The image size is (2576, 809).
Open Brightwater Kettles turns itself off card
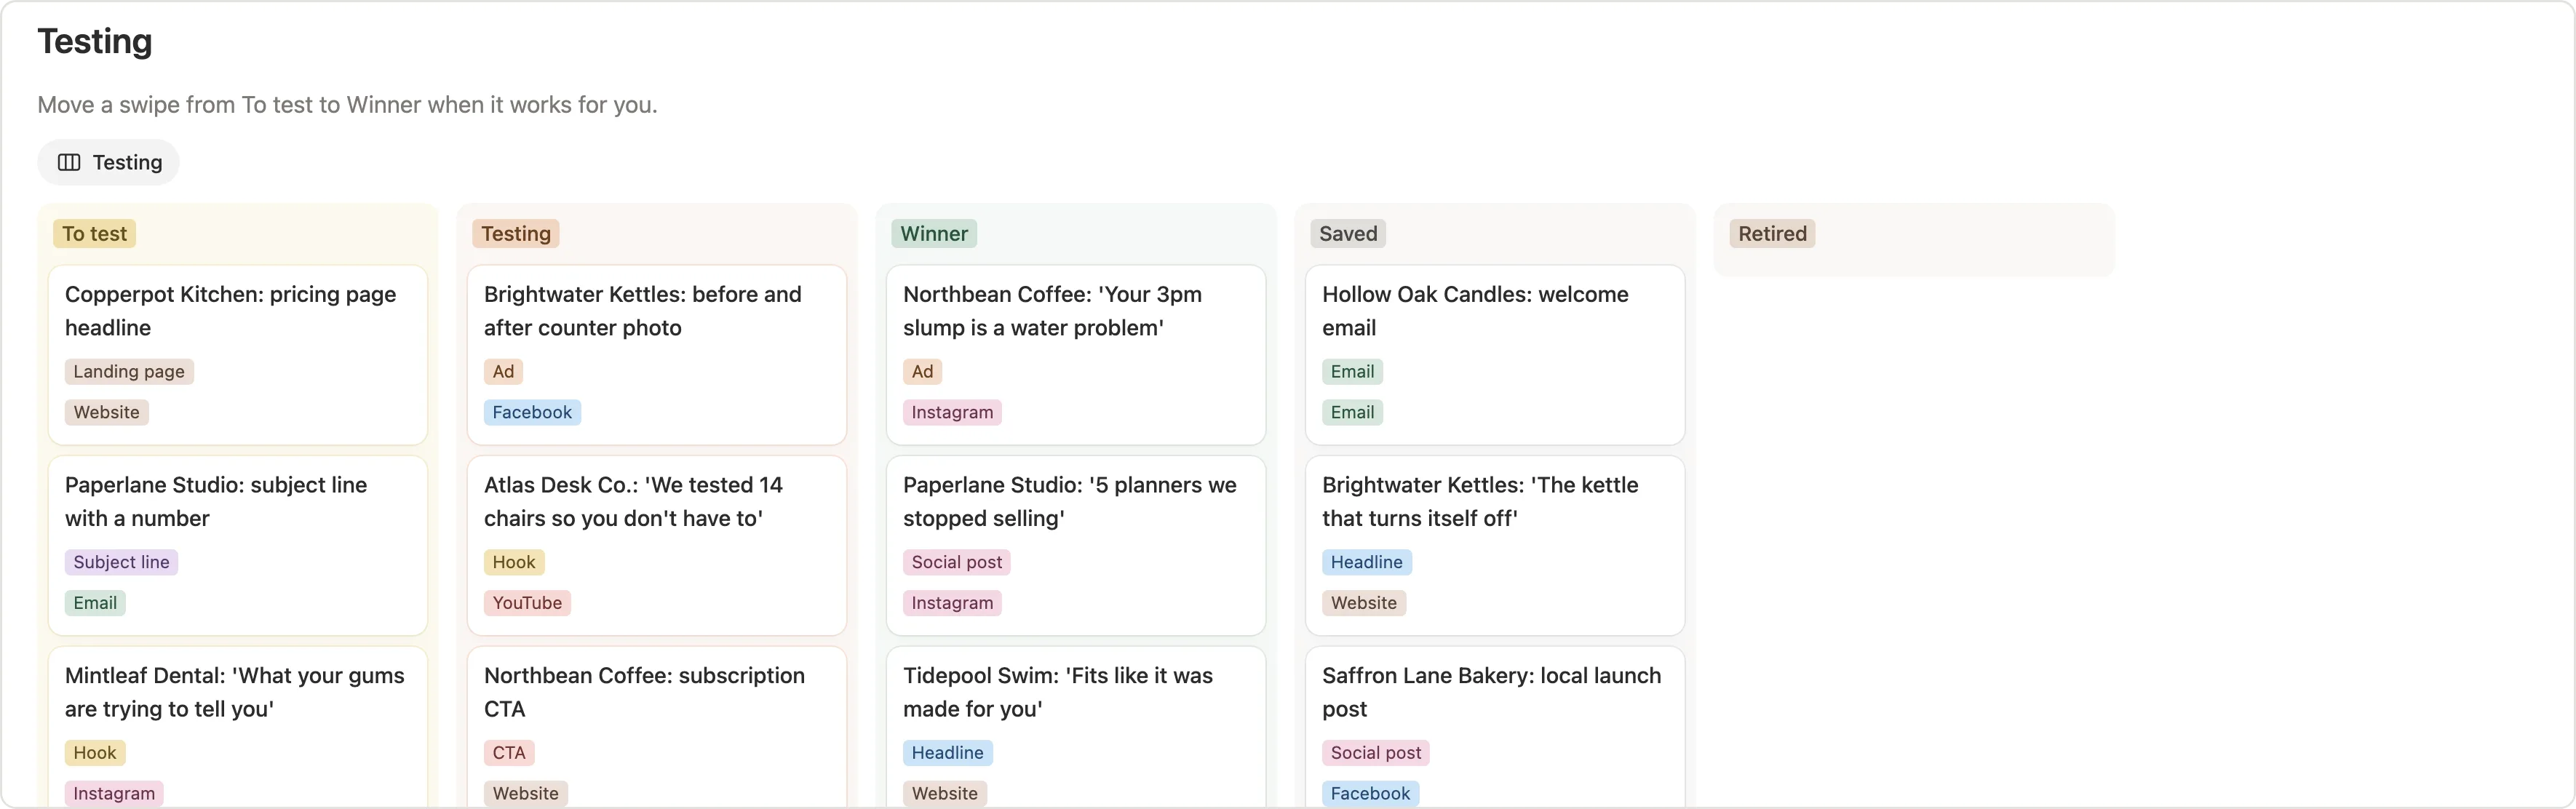tap(1495, 546)
